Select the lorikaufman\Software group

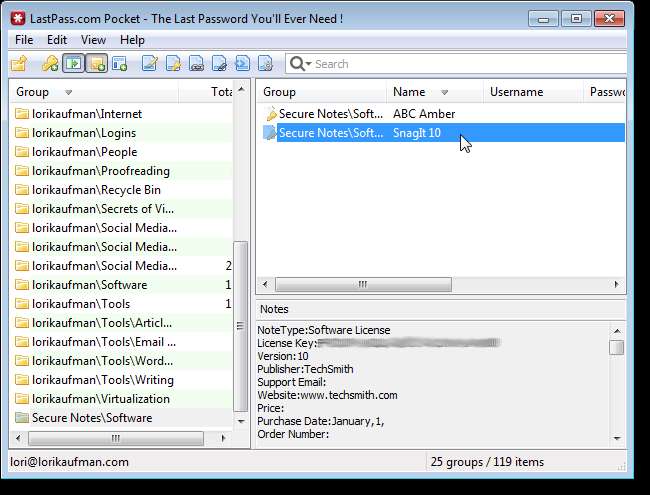pyautogui.click(x=122, y=285)
